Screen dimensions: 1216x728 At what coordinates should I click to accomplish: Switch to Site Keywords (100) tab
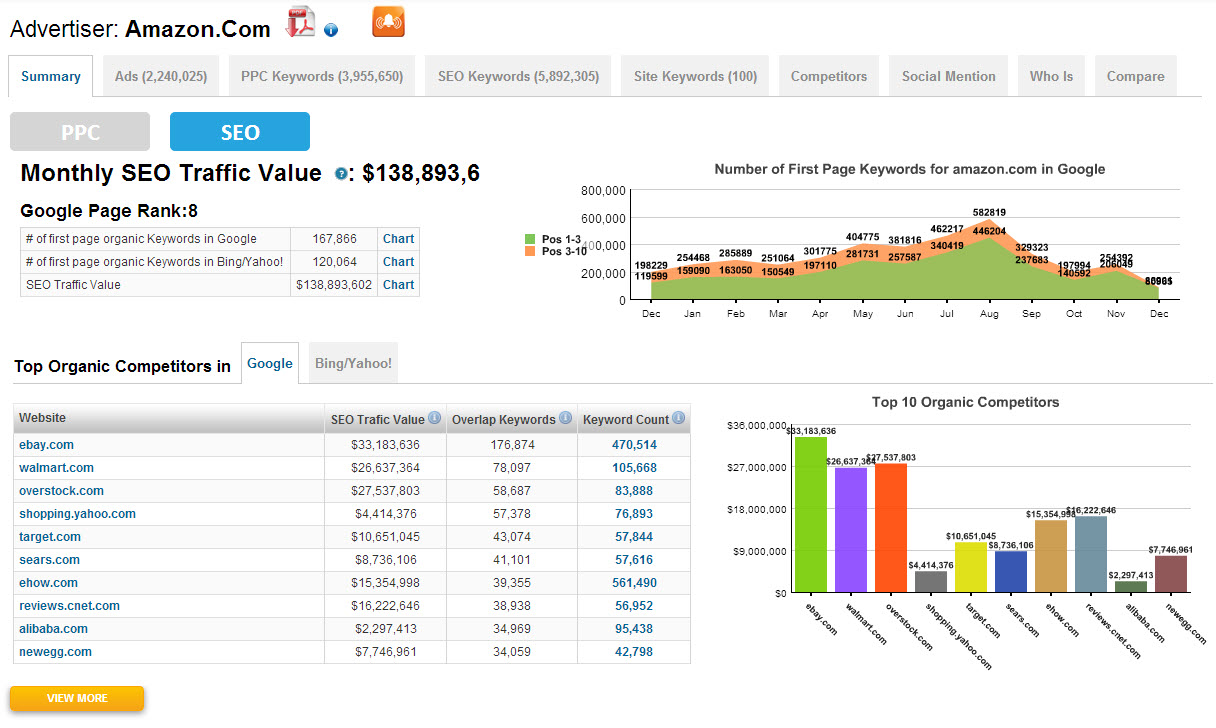coord(695,76)
